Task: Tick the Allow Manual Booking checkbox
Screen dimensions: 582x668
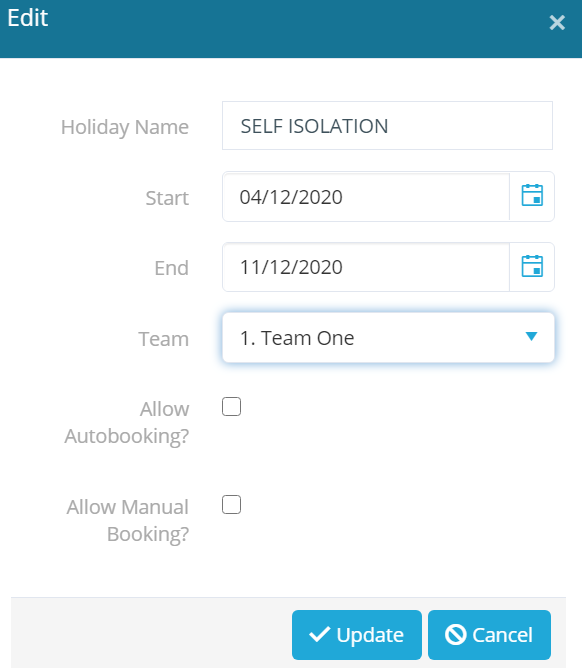Action: (x=231, y=504)
